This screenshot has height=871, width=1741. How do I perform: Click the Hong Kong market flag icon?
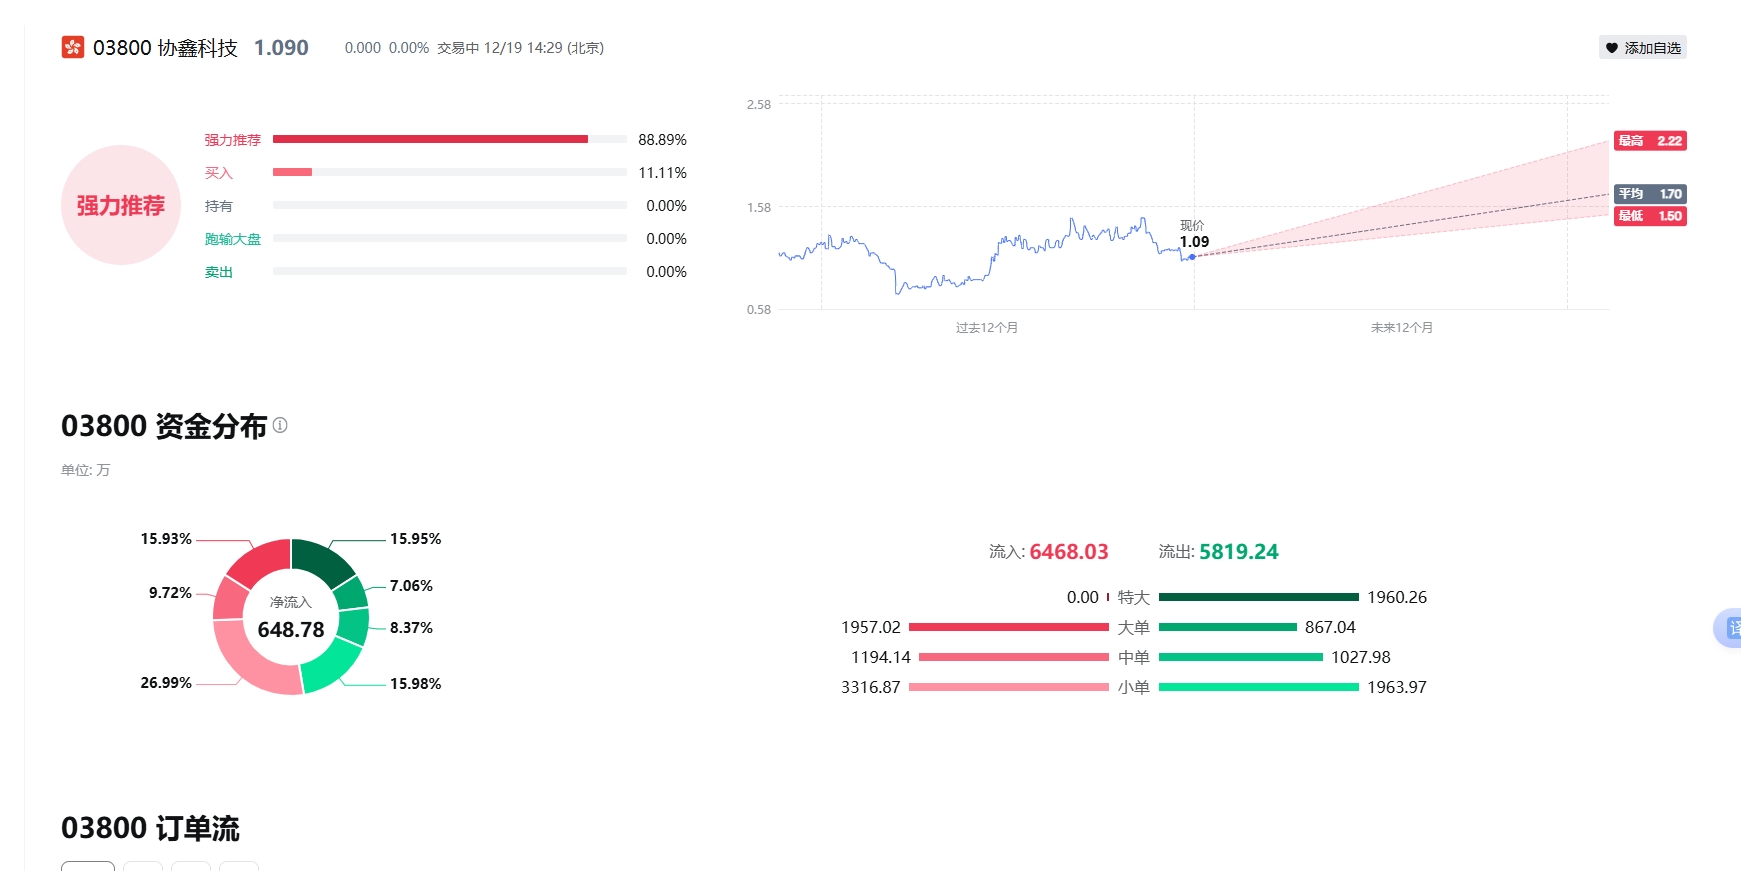pyautogui.click(x=73, y=48)
